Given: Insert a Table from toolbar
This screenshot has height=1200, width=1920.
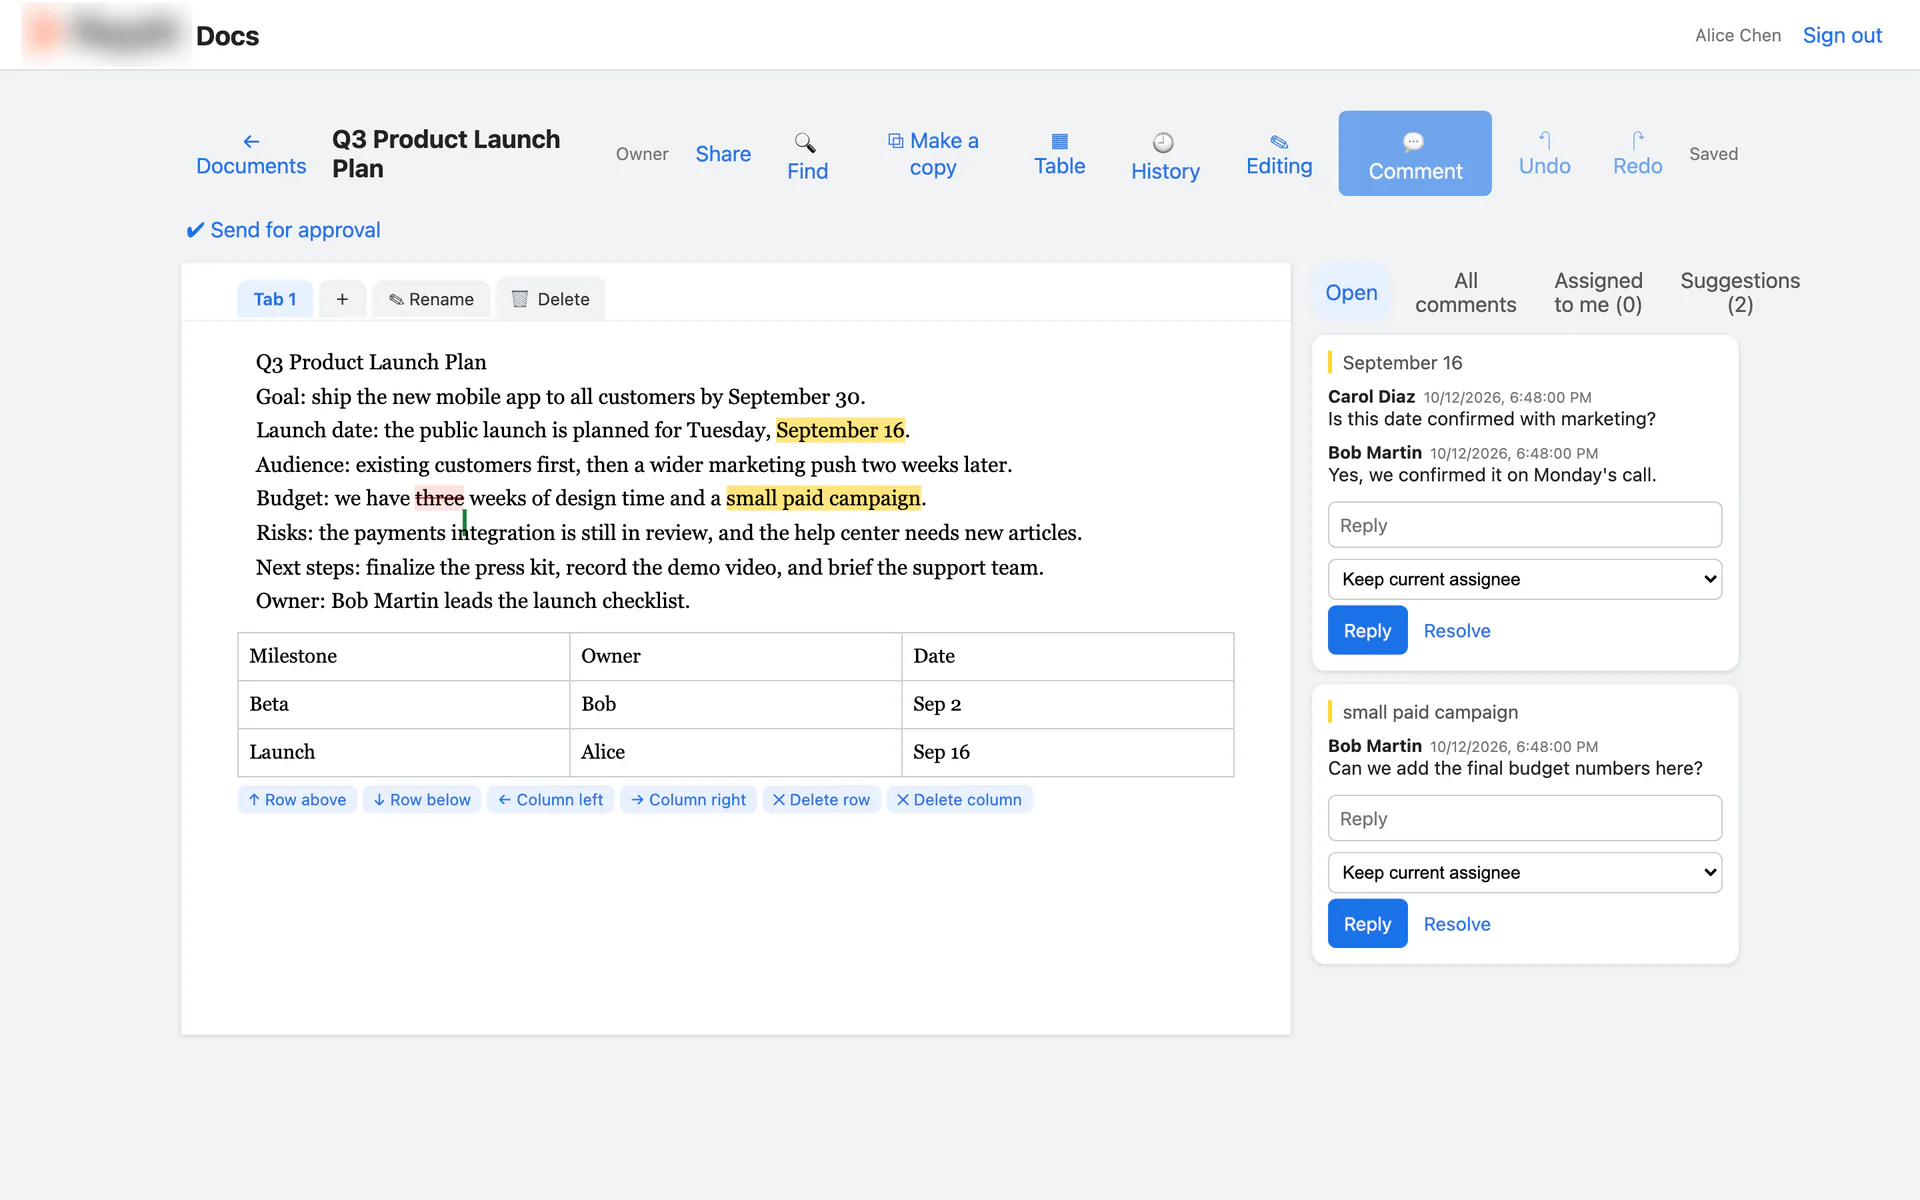Looking at the screenshot, I should click(x=1059, y=154).
